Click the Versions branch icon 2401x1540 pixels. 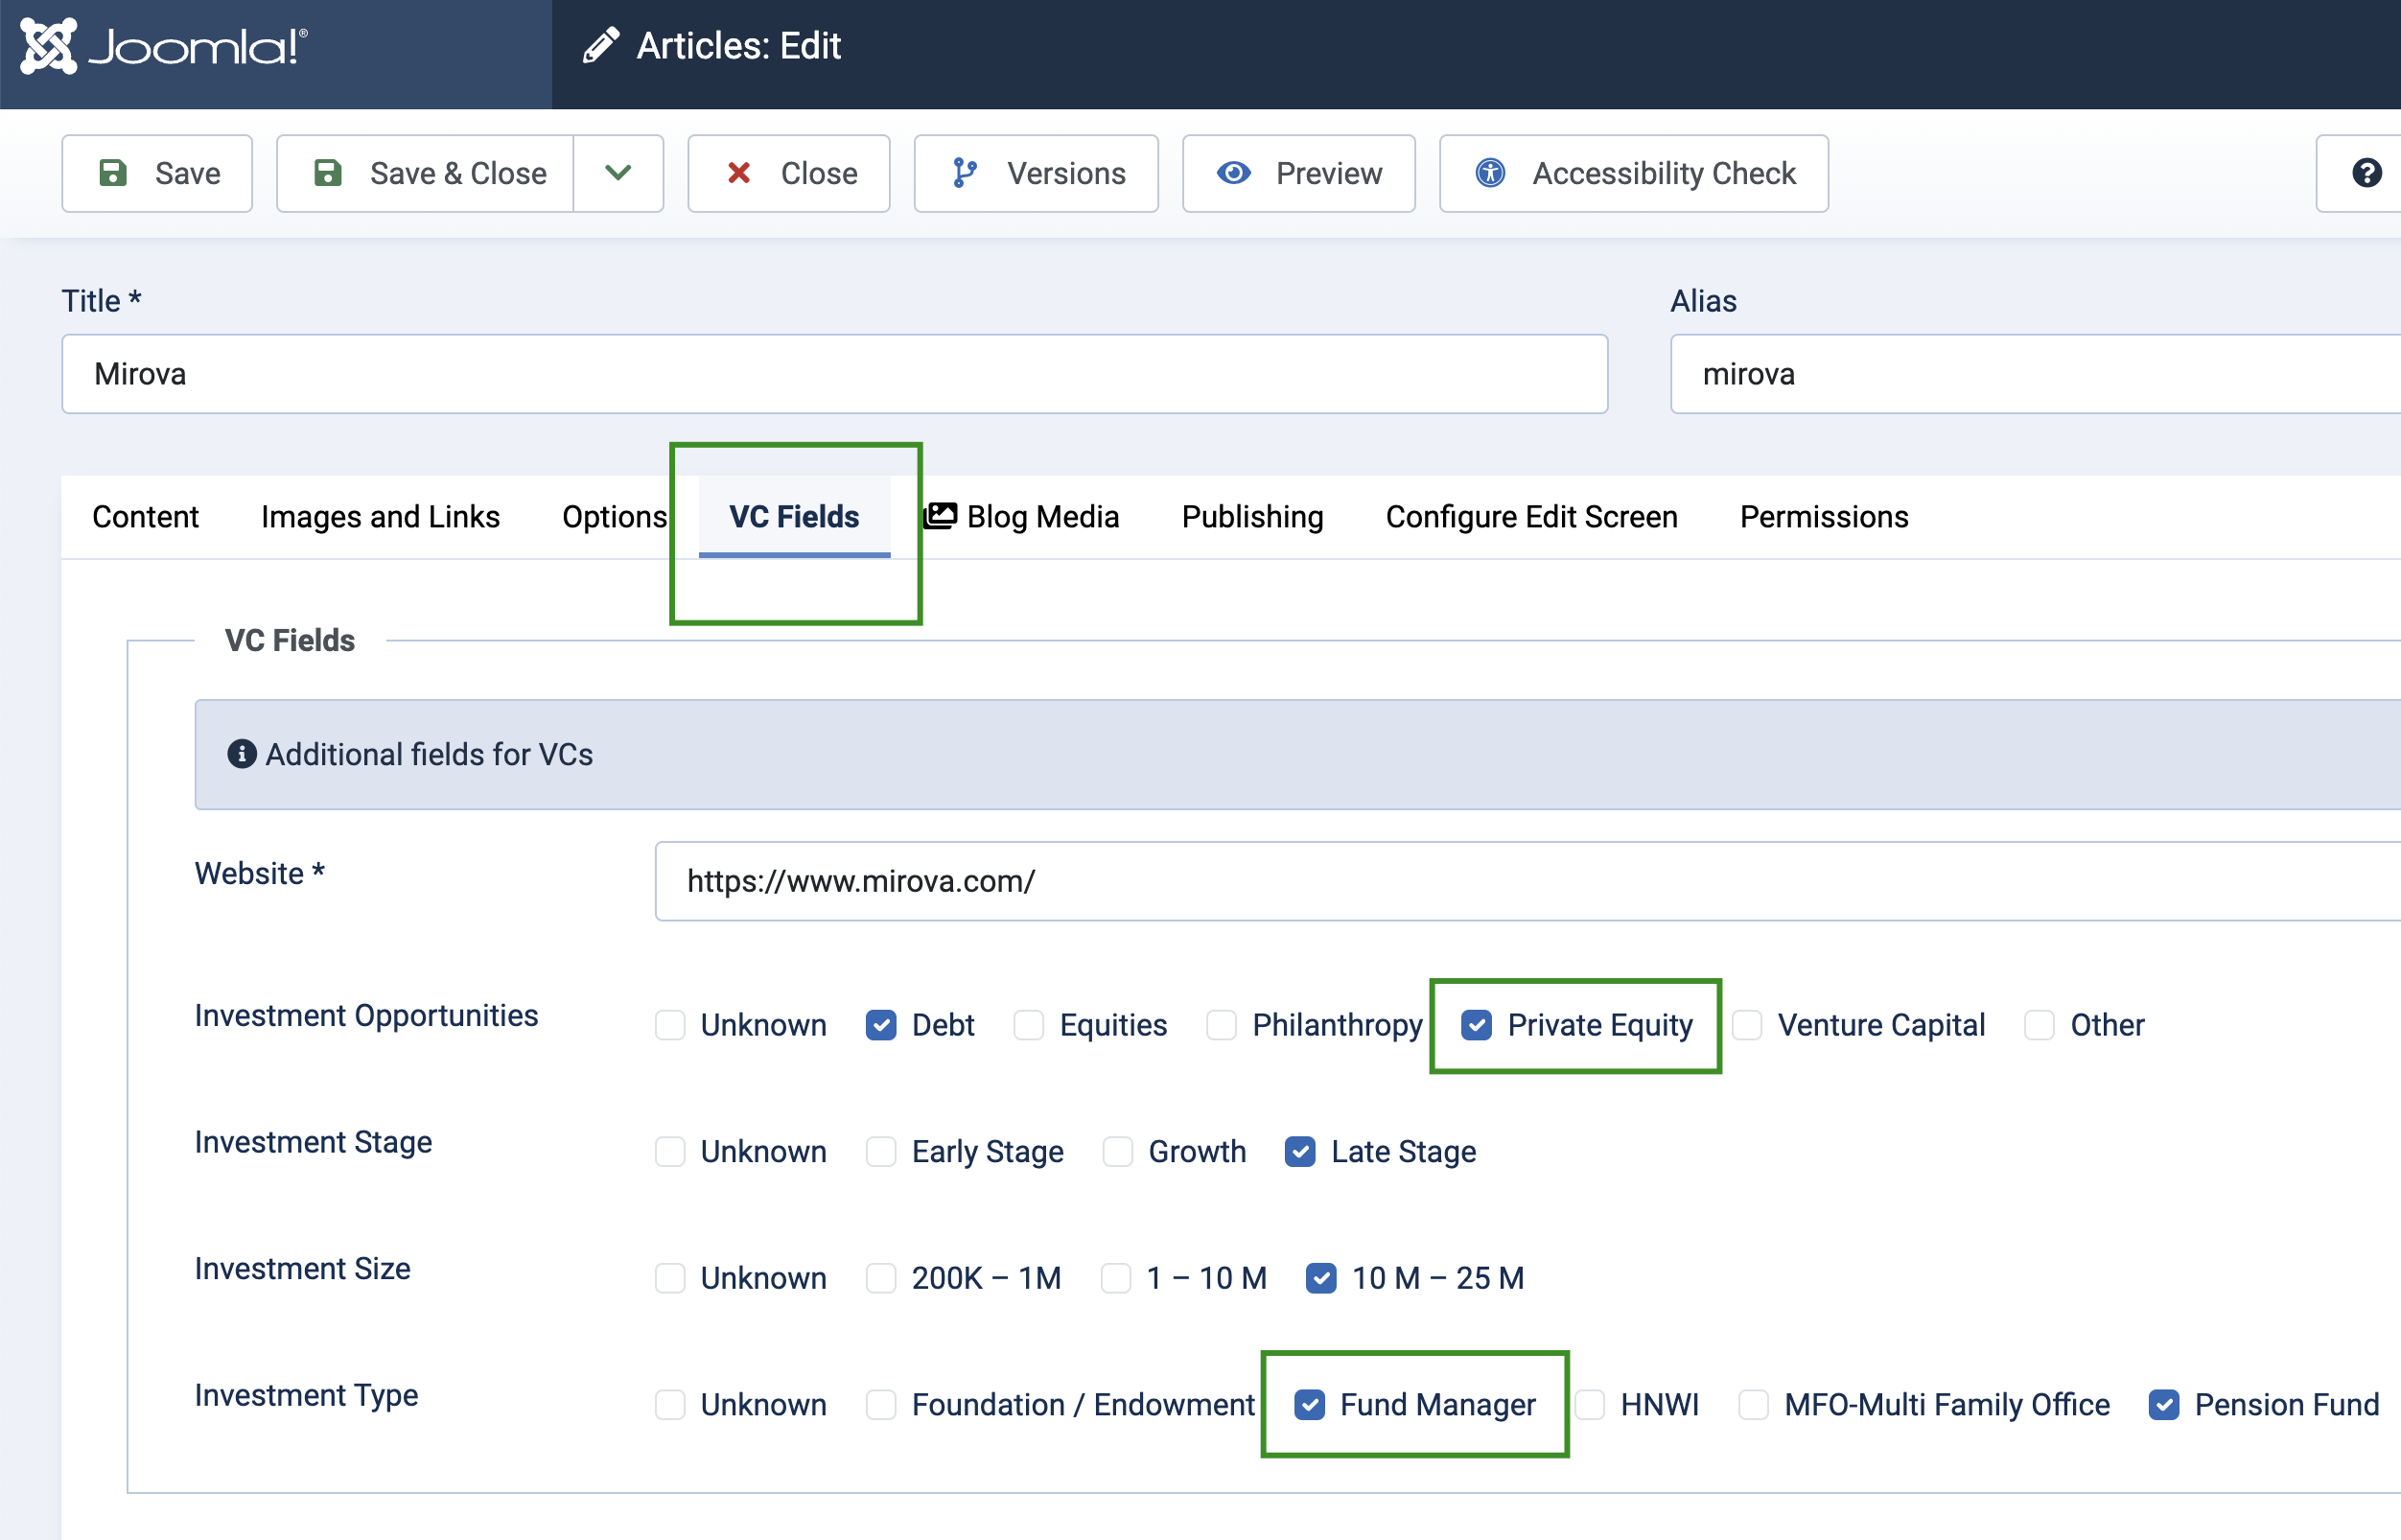(964, 173)
